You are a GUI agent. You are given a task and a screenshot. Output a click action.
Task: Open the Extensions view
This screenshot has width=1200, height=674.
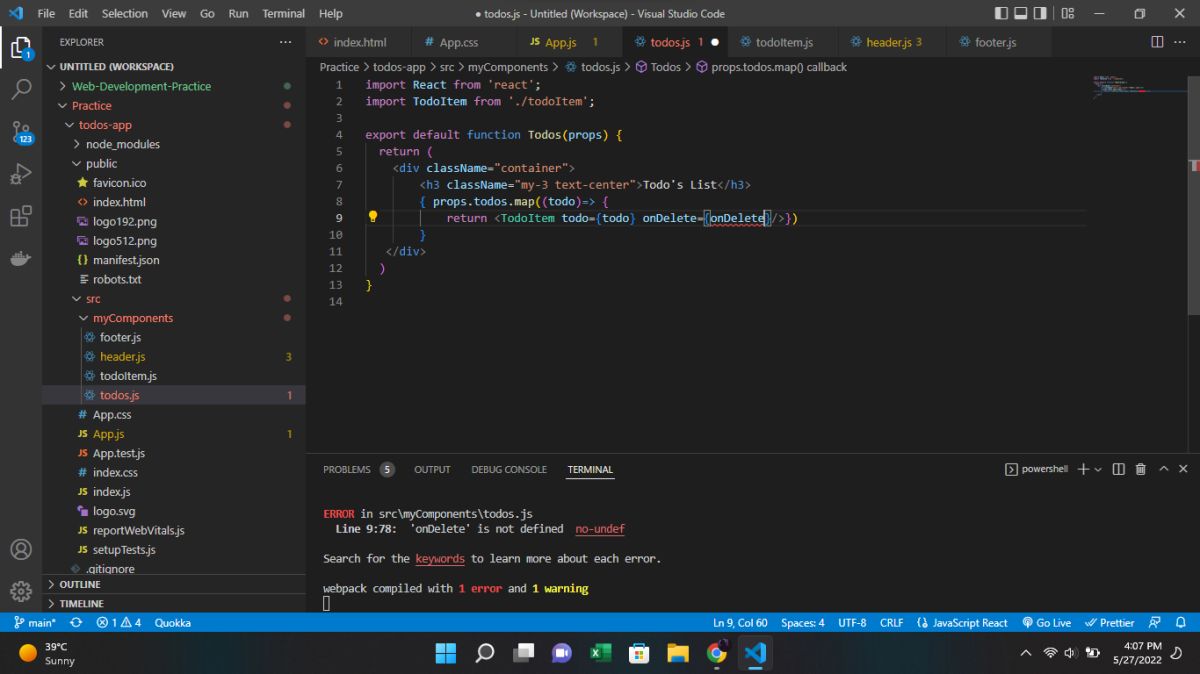click(x=20, y=217)
